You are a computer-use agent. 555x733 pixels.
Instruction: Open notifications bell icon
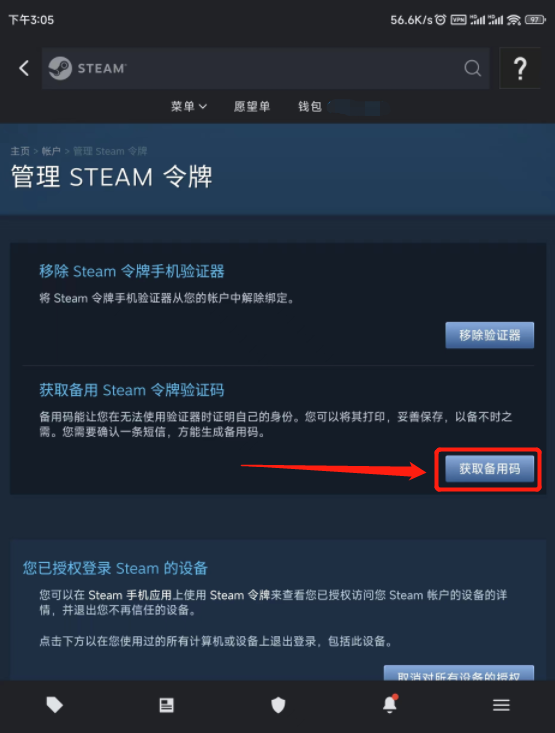click(390, 704)
